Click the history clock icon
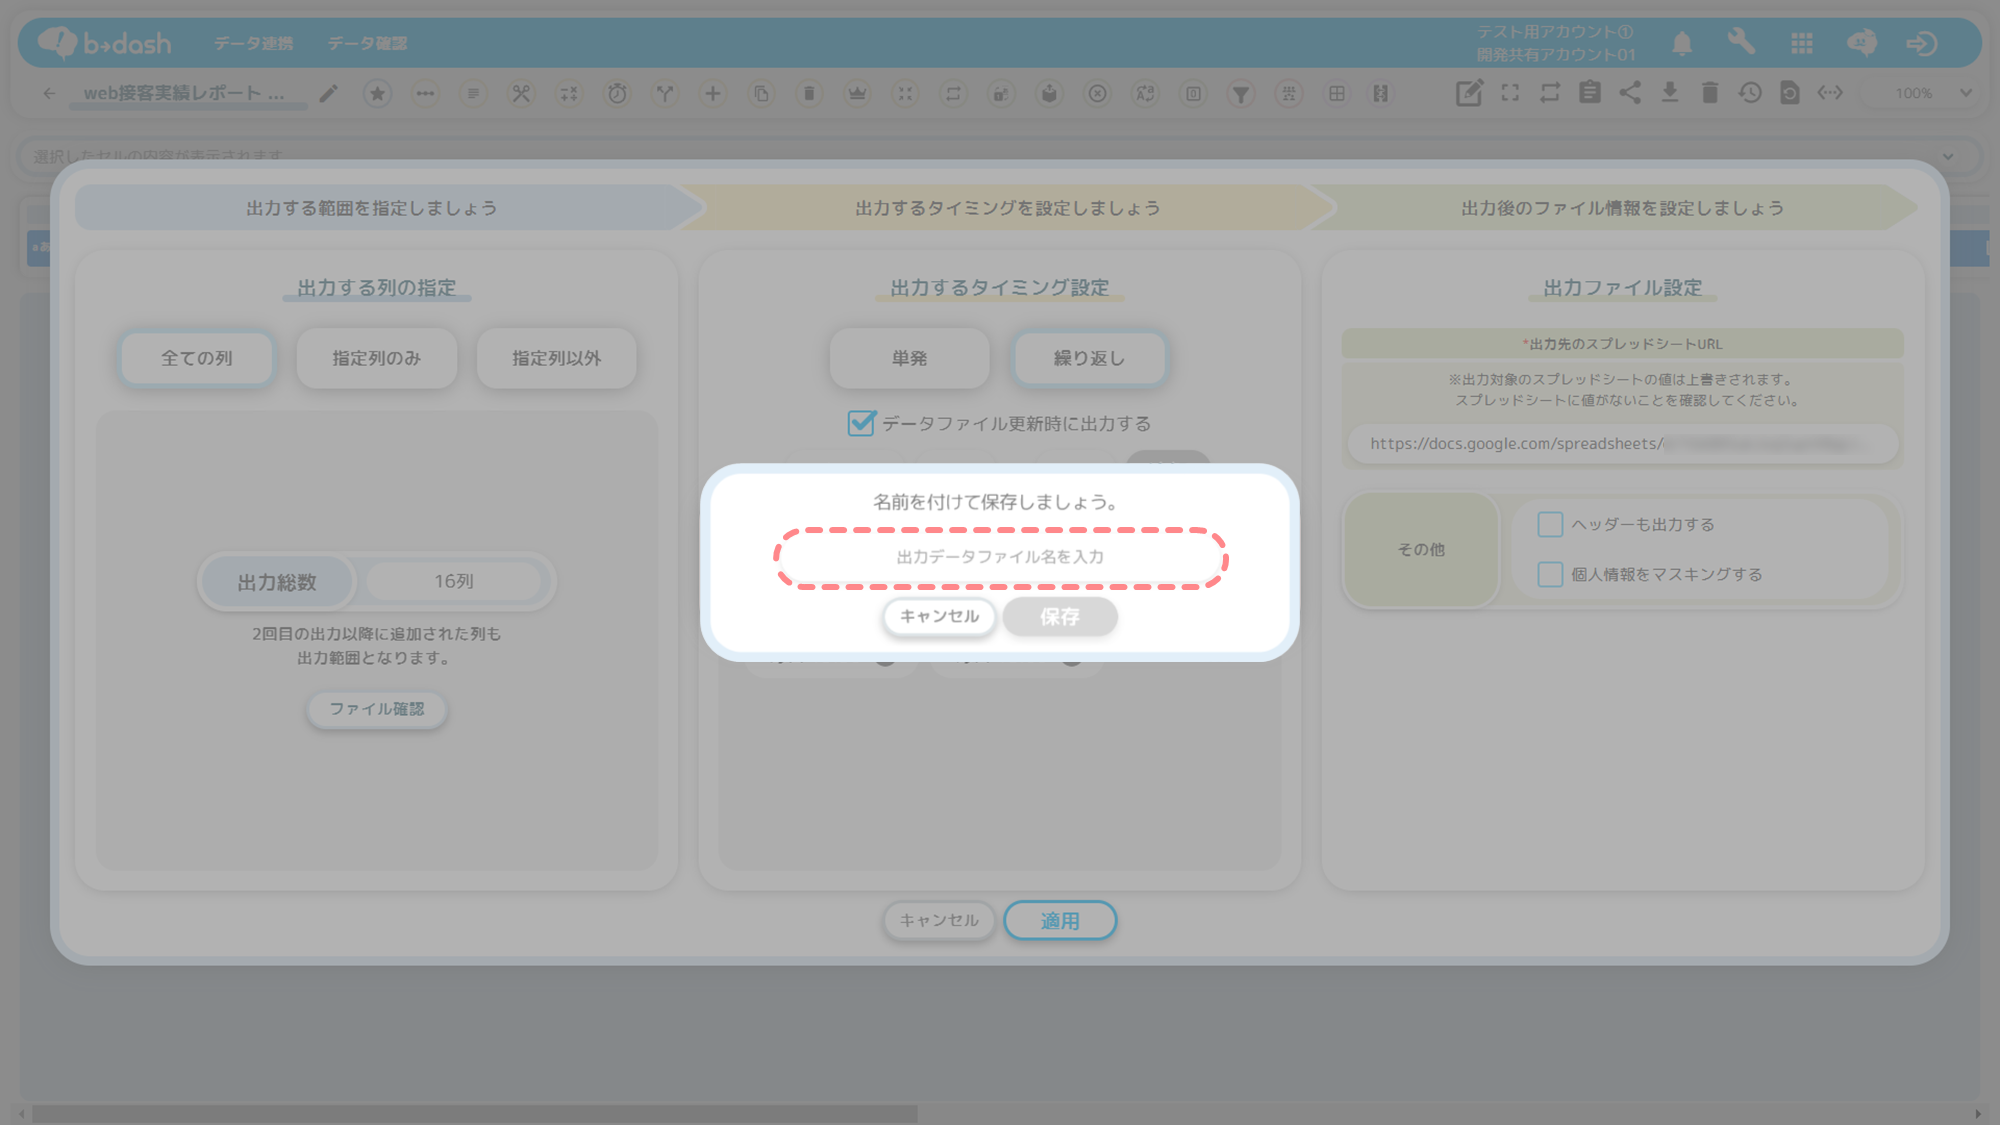Viewport: 2000px width, 1125px height. [x=1750, y=93]
